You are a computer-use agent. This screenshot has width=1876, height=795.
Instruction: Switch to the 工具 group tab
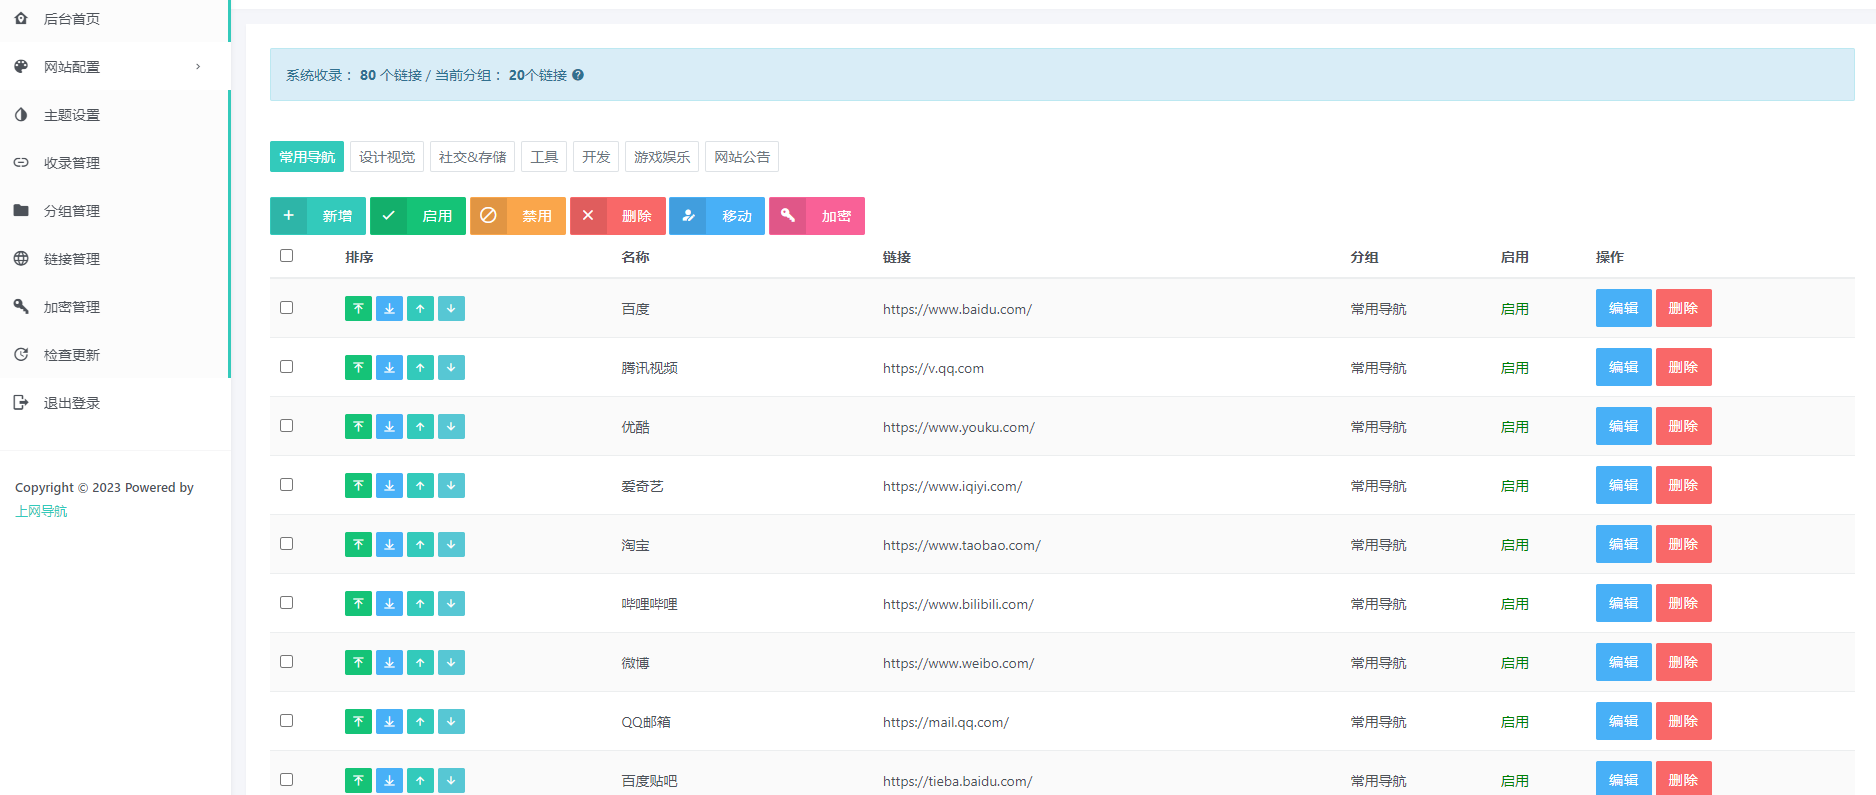[544, 157]
